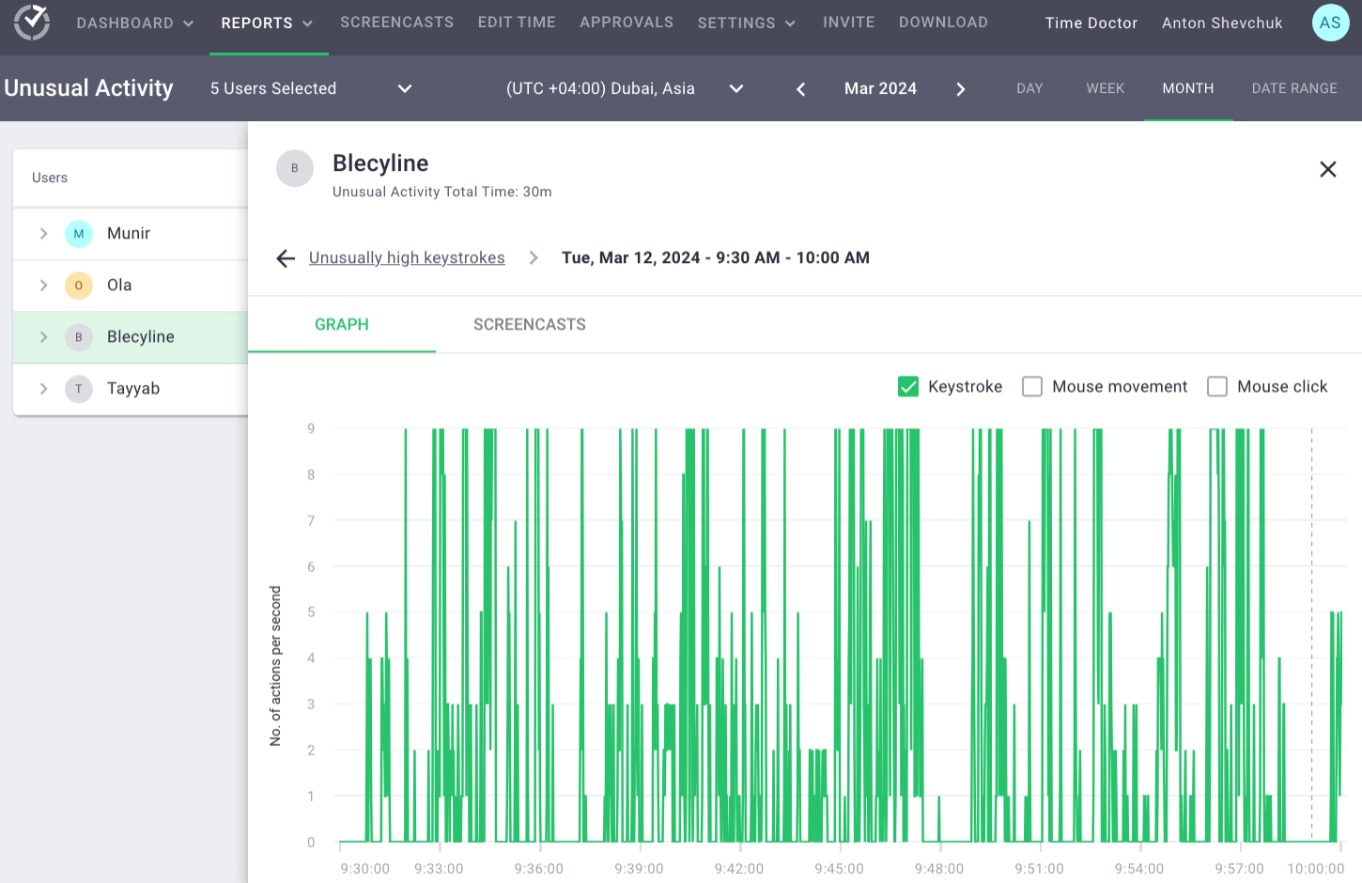Close the Blecyline detail panel
The image size is (1362, 883).
click(1328, 169)
